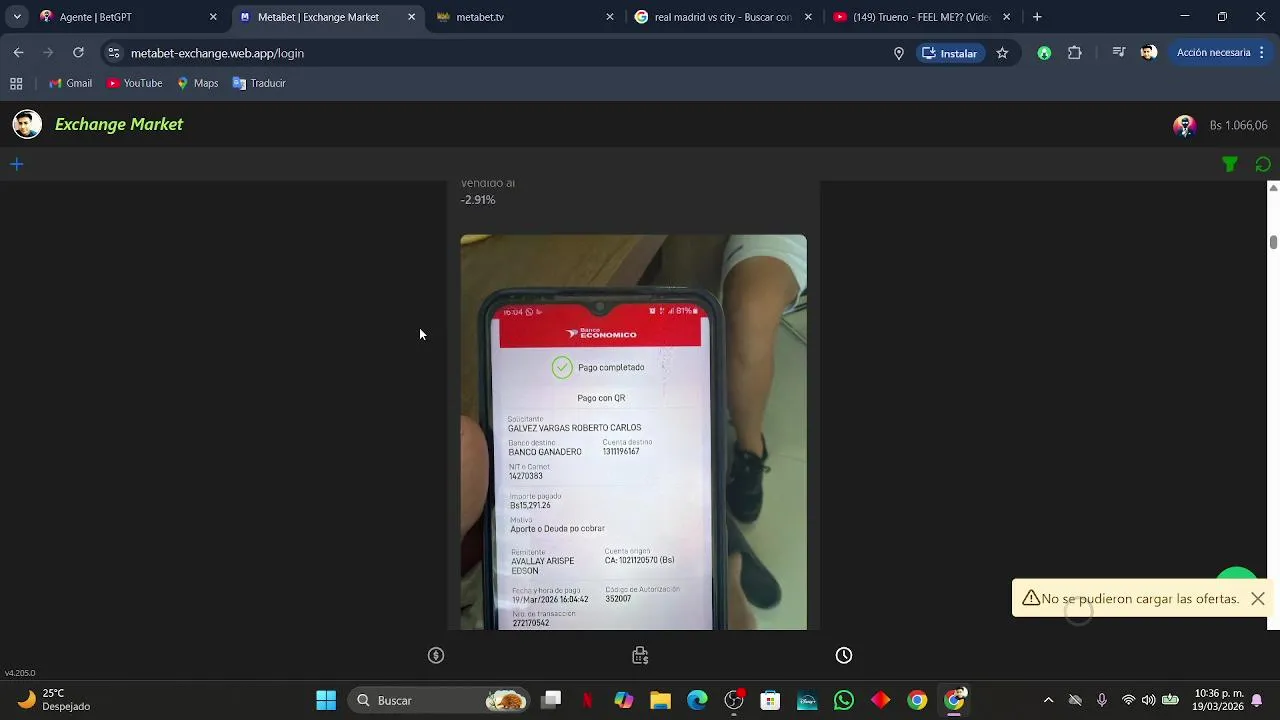Reload the page with the browser refresh button
The width and height of the screenshot is (1280, 720).
point(78,53)
